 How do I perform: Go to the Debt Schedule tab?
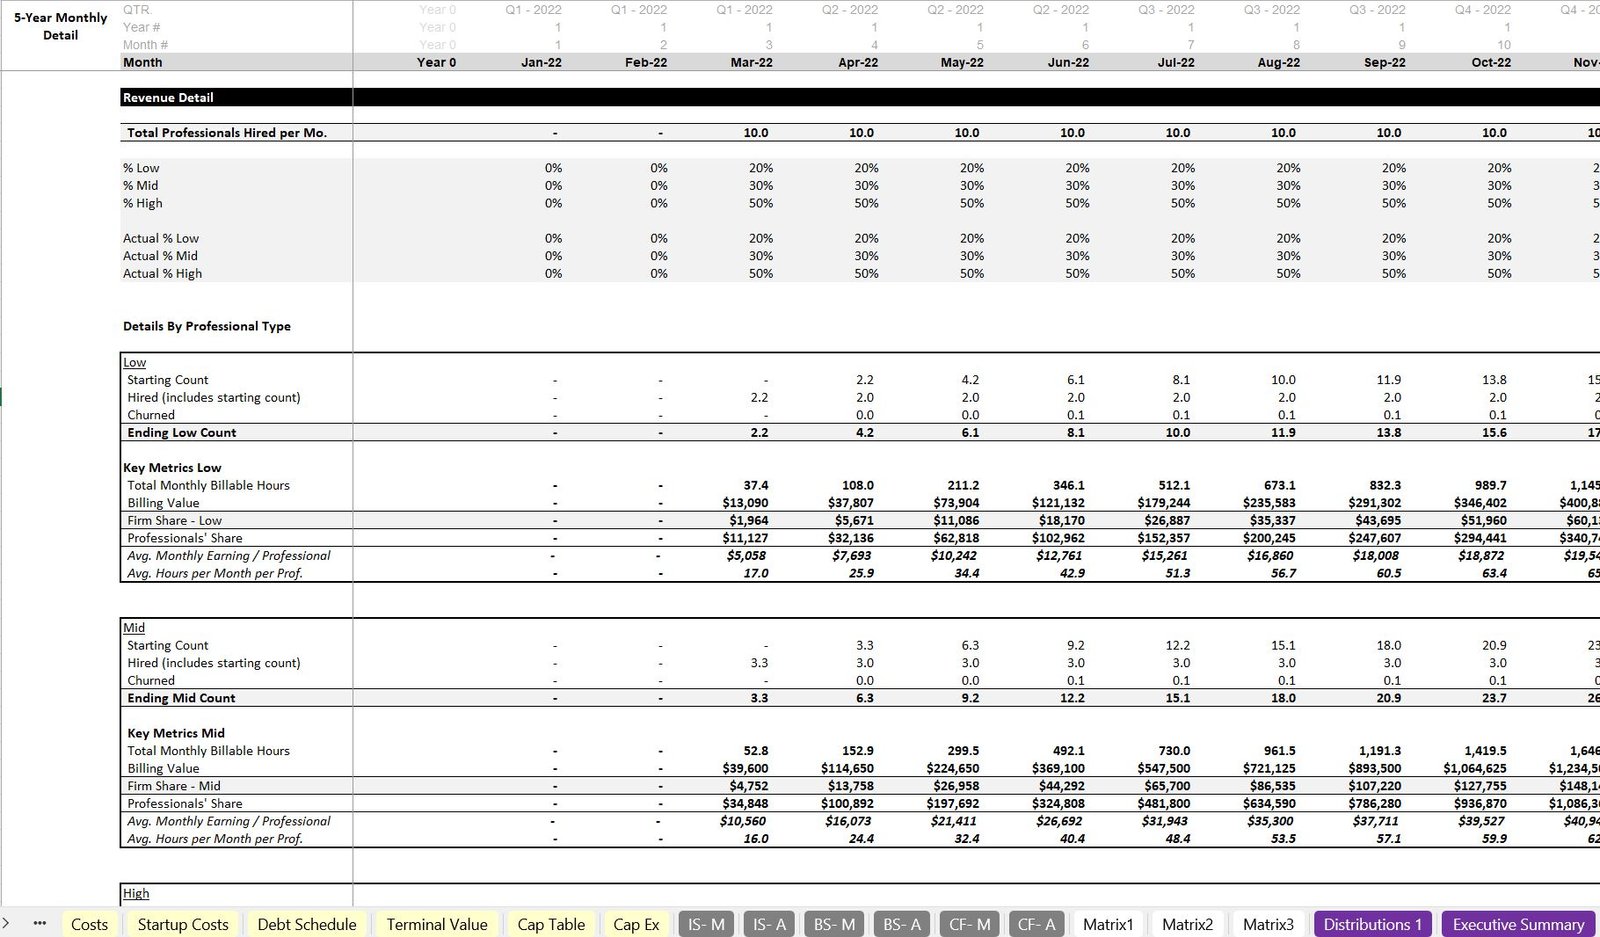coord(306,925)
